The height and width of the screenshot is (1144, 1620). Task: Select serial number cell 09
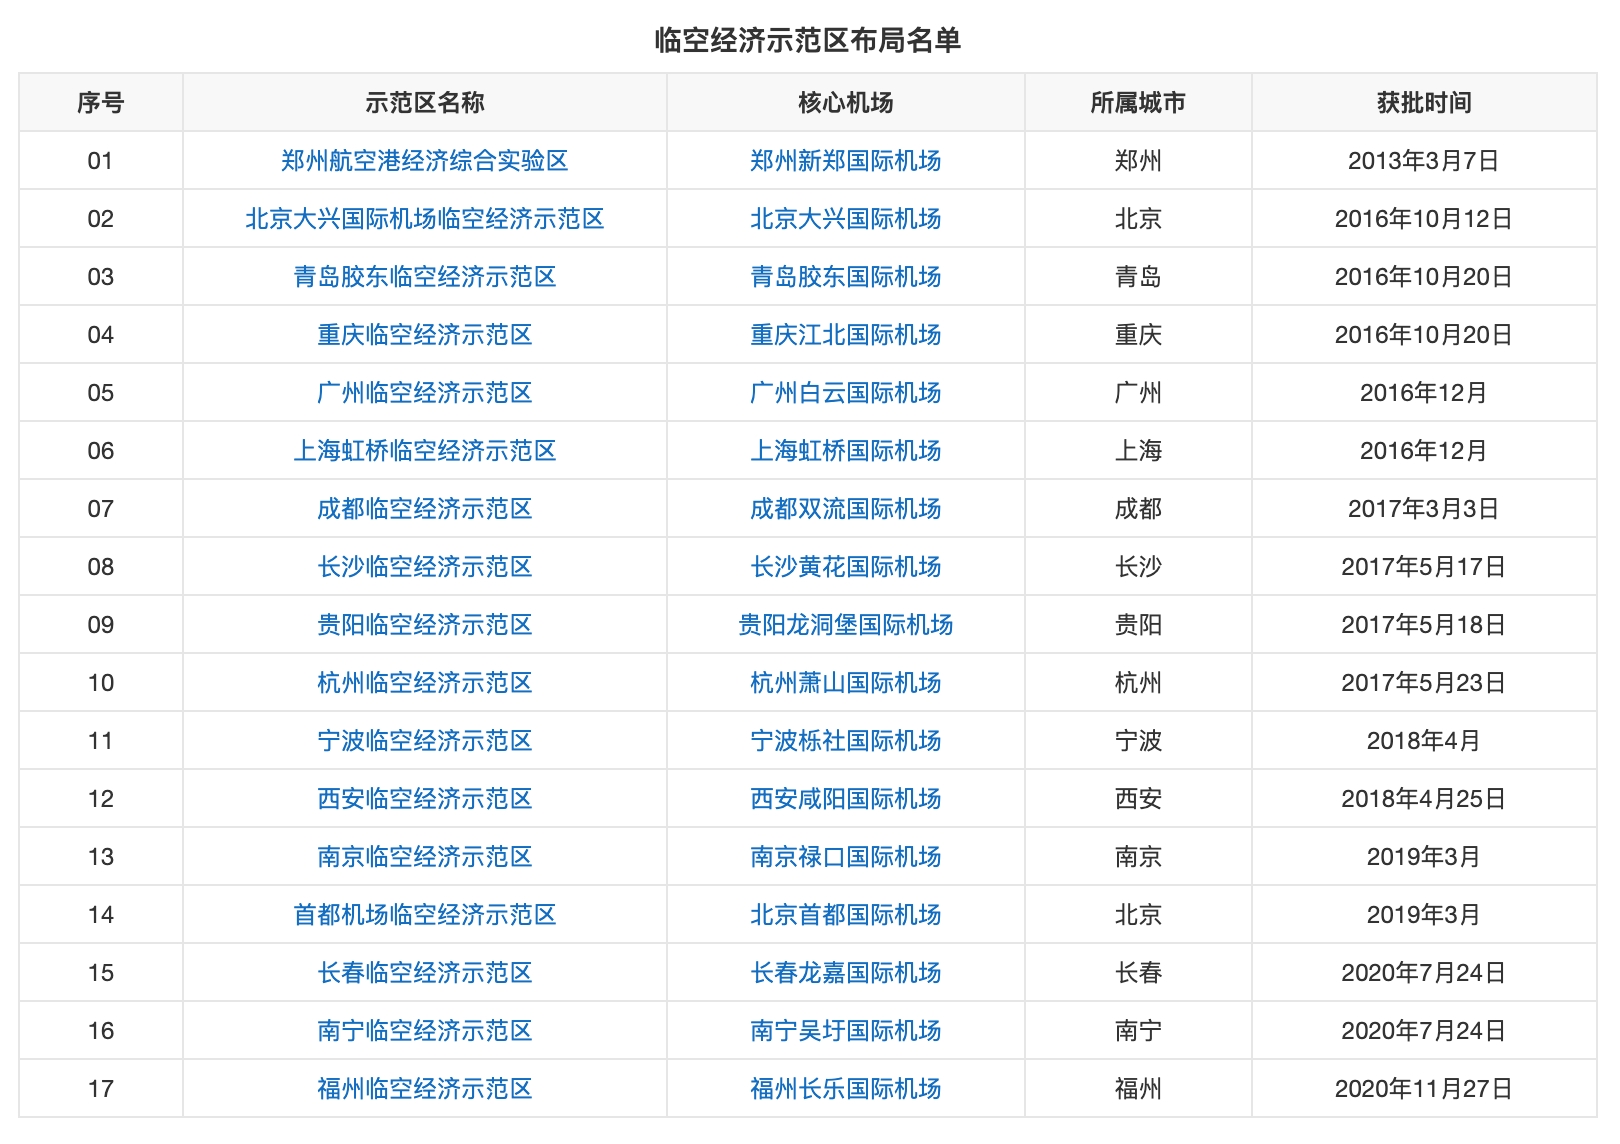point(101,625)
